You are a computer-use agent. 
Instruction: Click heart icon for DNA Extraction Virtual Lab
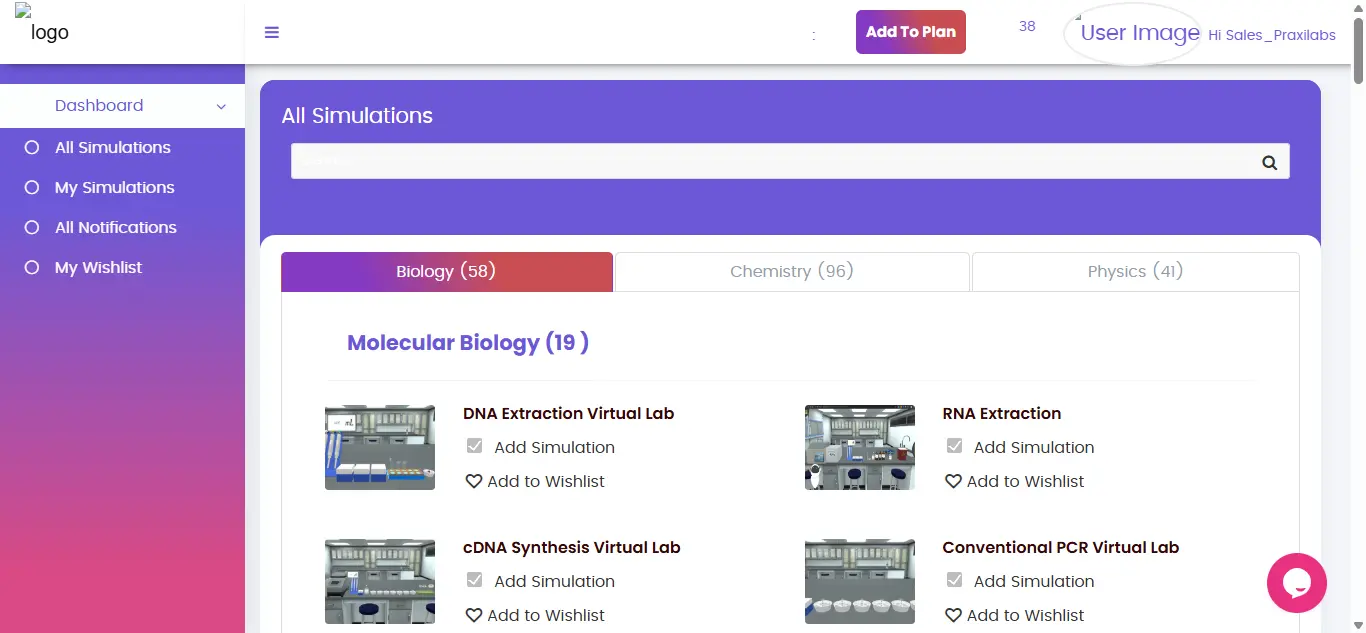(x=474, y=481)
